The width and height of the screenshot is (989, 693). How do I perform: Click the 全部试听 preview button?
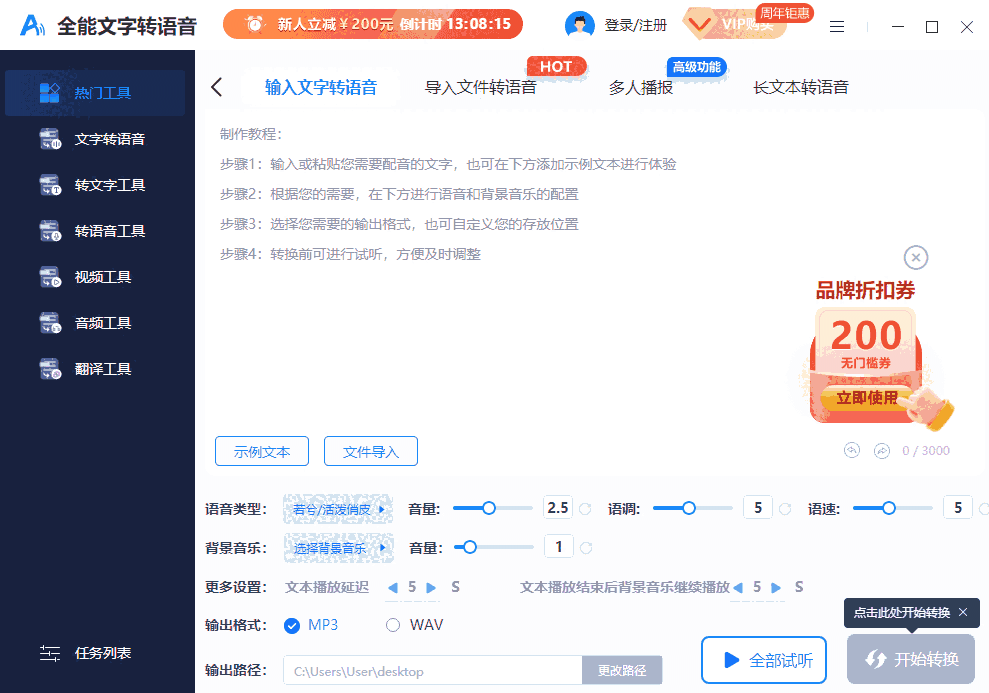[x=763, y=659]
